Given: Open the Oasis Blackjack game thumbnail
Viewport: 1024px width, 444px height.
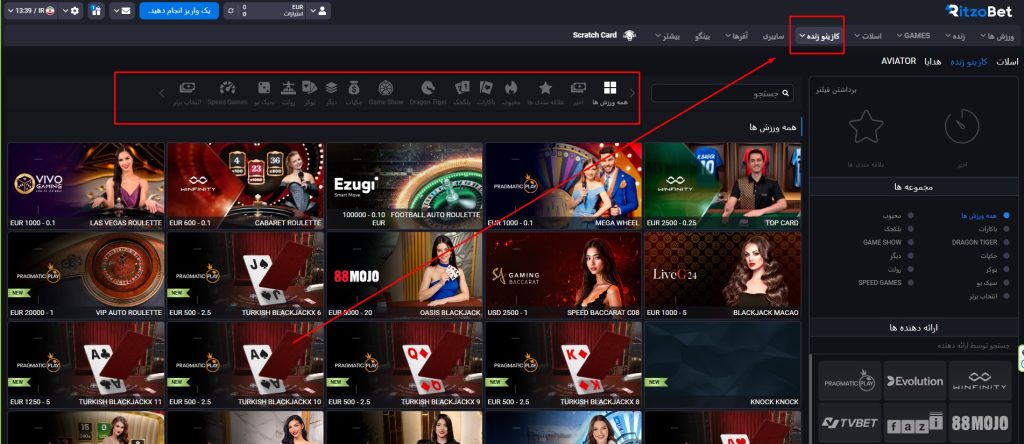Looking at the screenshot, I should pos(404,275).
